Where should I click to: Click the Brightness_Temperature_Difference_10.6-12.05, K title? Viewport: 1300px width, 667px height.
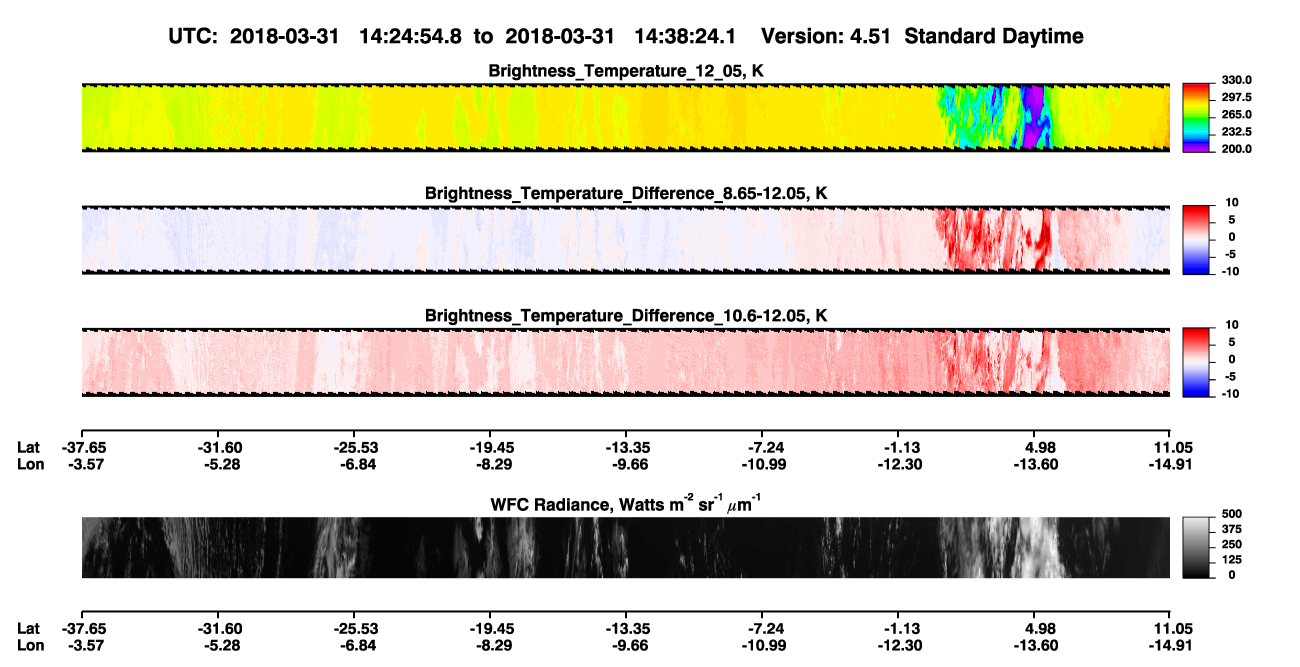[x=626, y=316]
